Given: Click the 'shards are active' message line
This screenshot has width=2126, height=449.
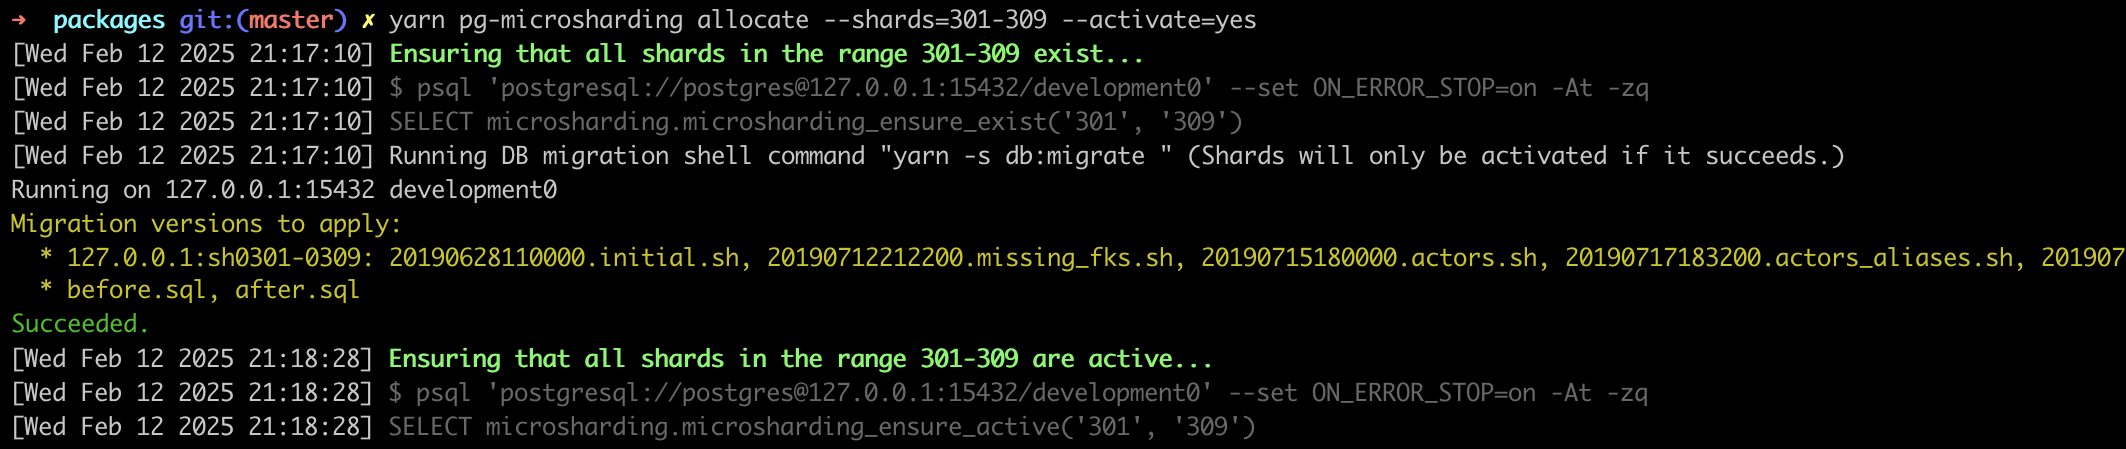Looking at the screenshot, I should pyautogui.click(x=800, y=359).
